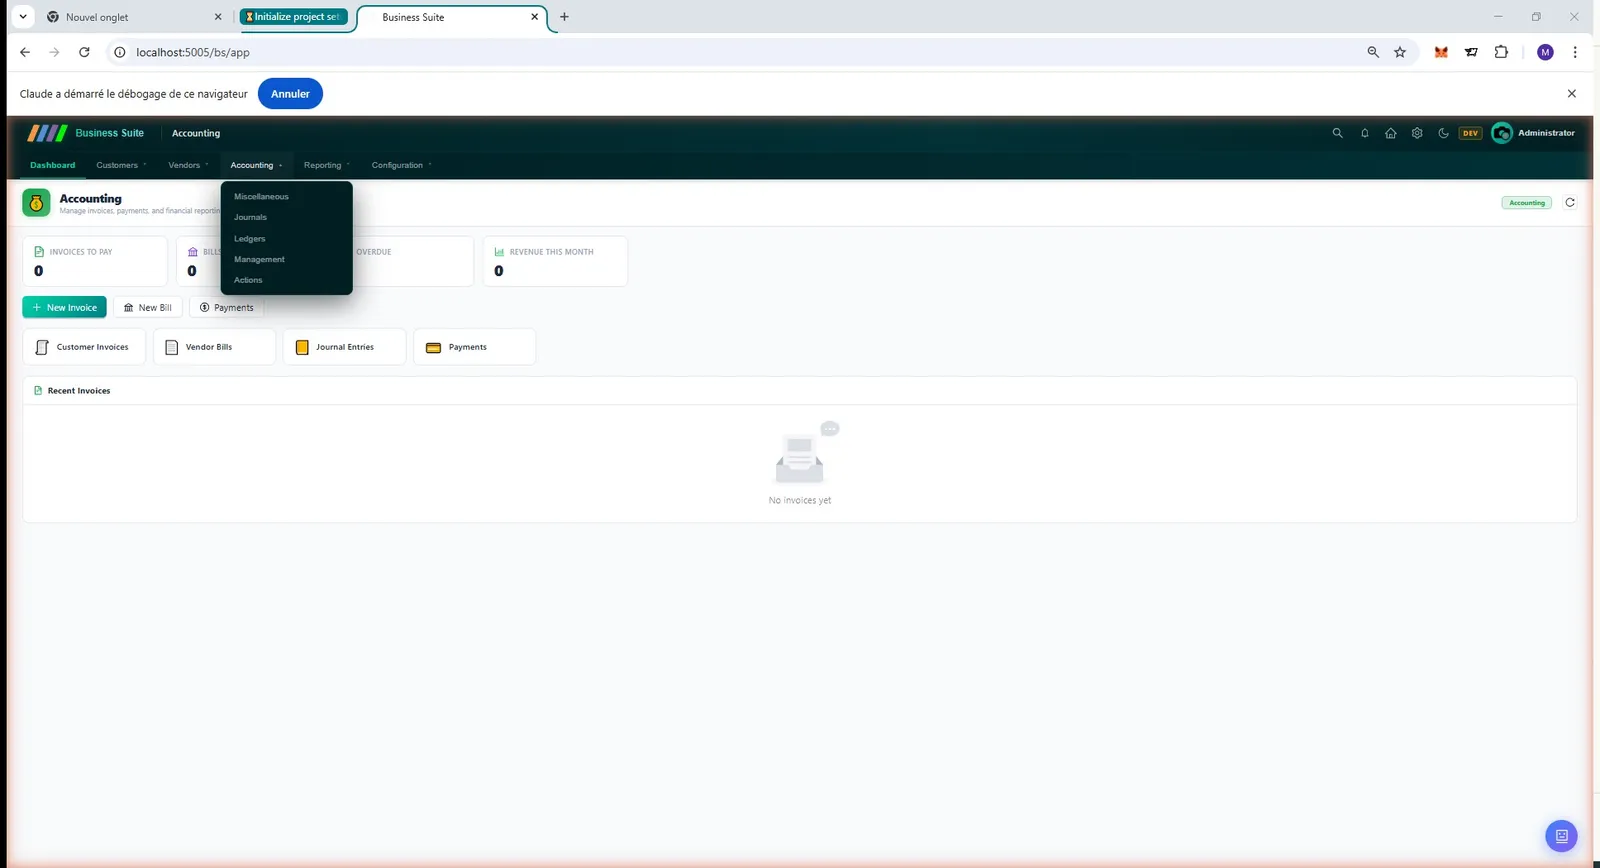Click the Payments action button
This screenshot has height=868, width=1600.
[226, 307]
